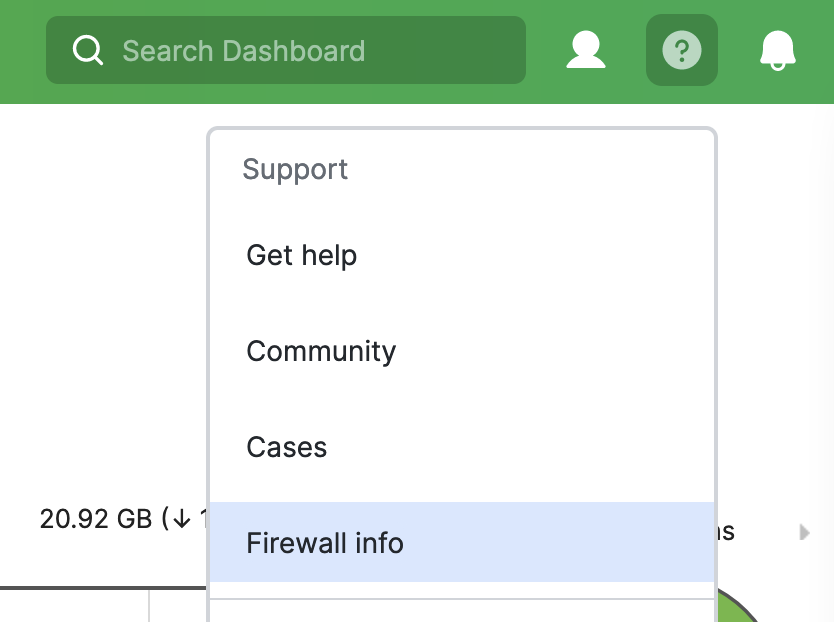Select the highlighted Firewall info entry
This screenshot has height=622, width=834.
(325, 543)
